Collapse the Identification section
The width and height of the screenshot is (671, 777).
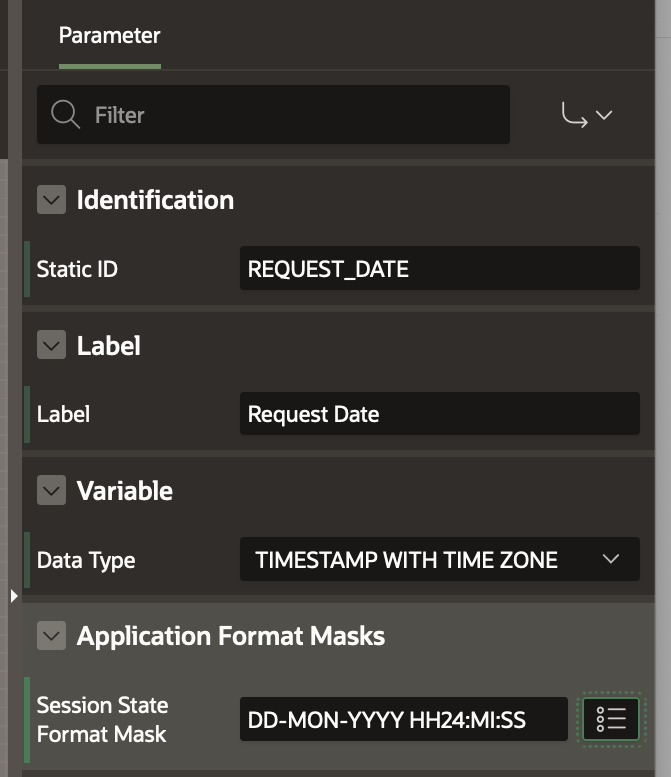(51, 200)
